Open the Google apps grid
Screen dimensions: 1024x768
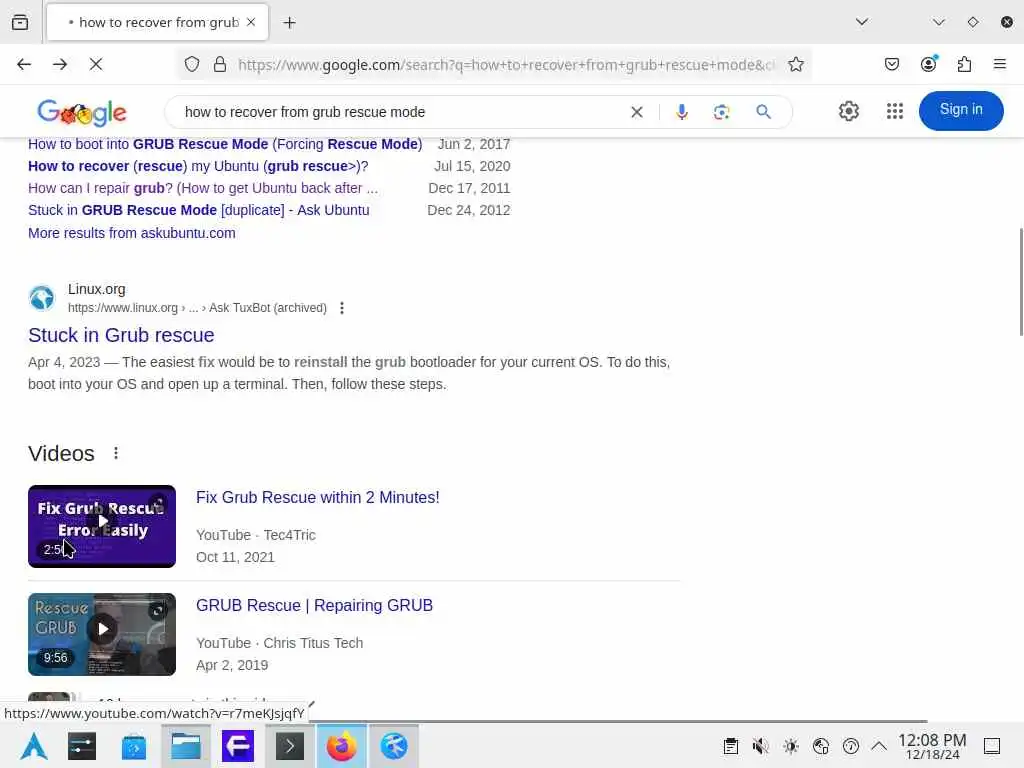point(895,111)
